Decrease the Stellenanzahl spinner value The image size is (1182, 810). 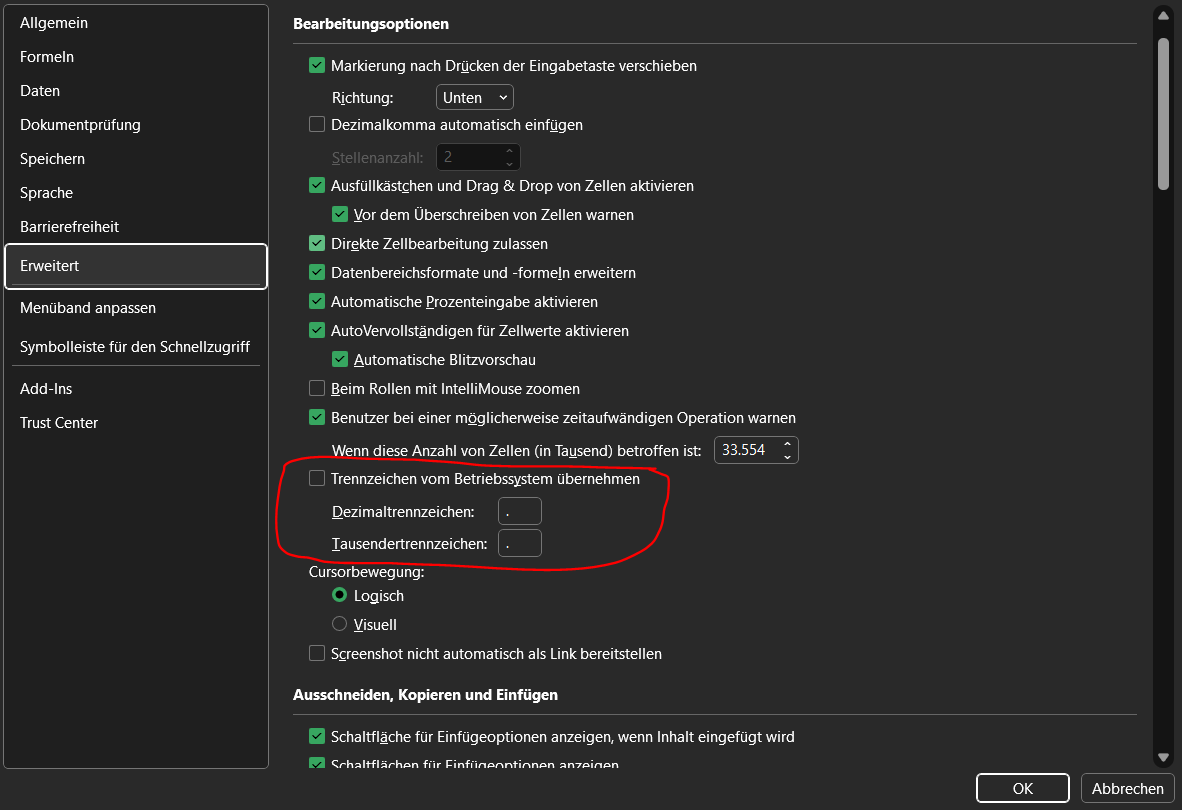[510, 164]
